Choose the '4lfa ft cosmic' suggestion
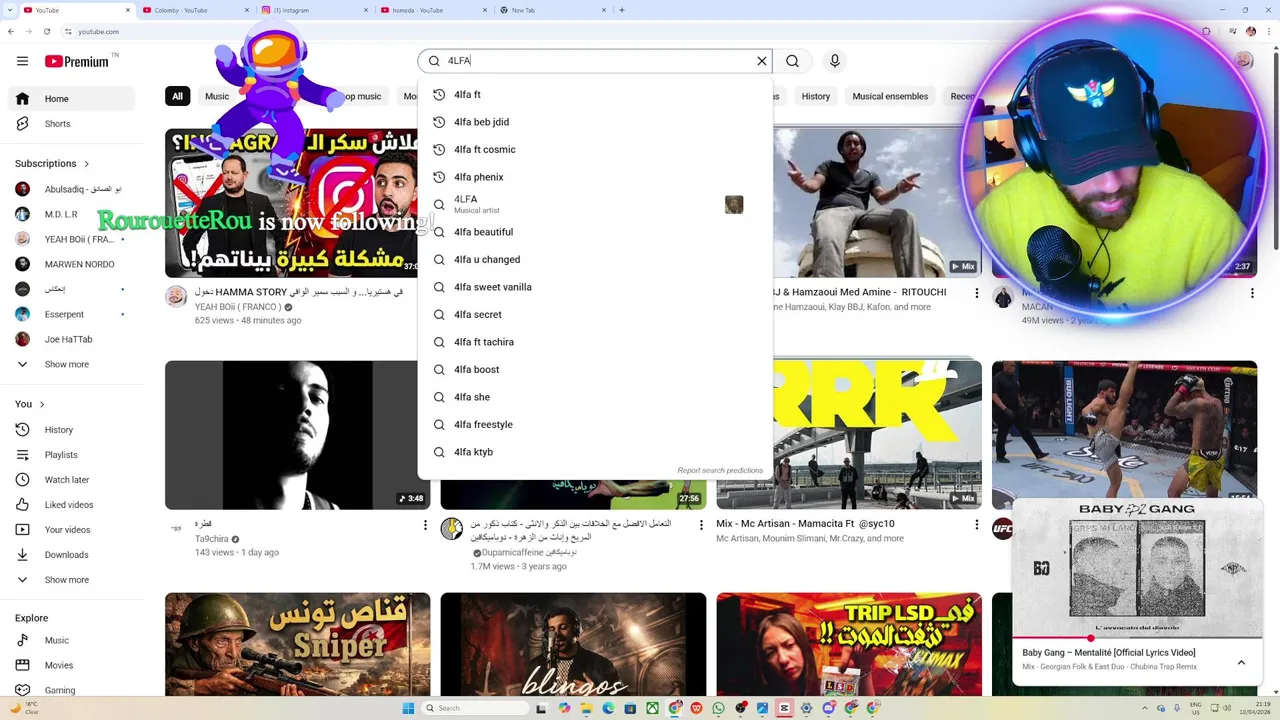The height and width of the screenshot is (720, 1280). pos(595,150)
